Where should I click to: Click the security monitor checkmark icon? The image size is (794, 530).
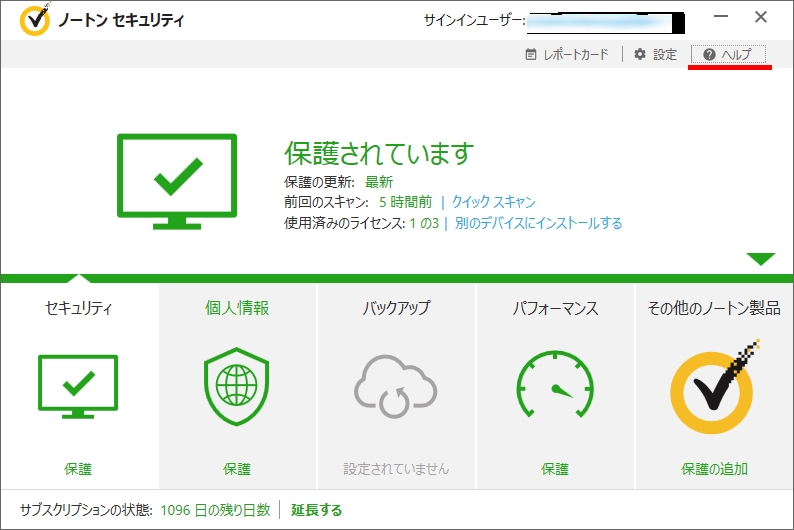[78, 386]
